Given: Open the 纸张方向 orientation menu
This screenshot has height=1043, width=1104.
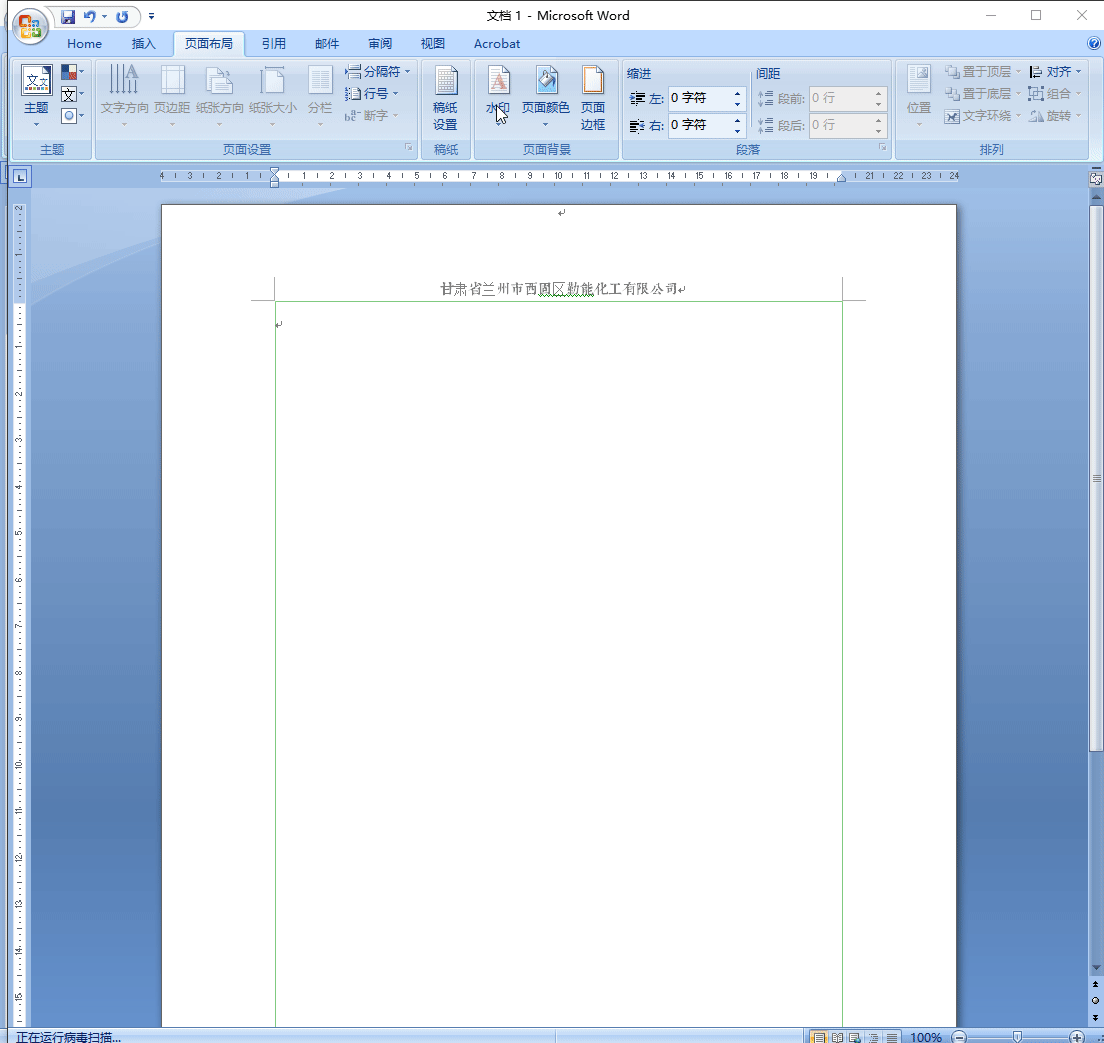Looking at the screenshot, I should pyautogui.click(x=220, y=96).
